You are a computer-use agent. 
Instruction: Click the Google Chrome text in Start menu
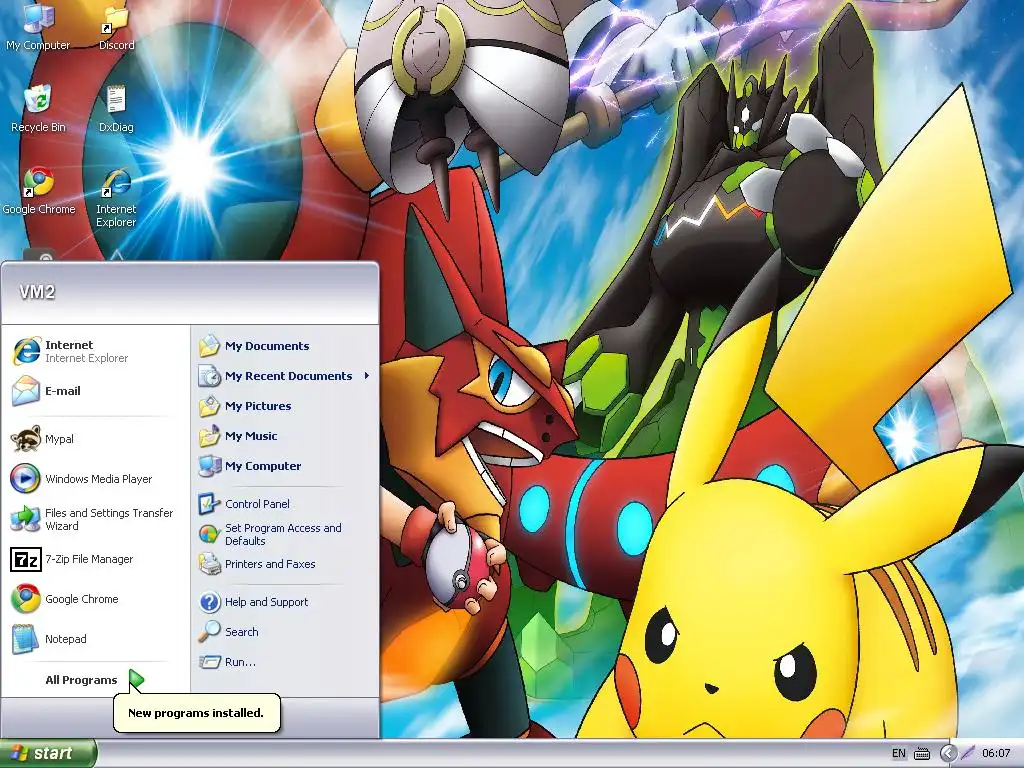pyautogui.click(x=82, y=599)
